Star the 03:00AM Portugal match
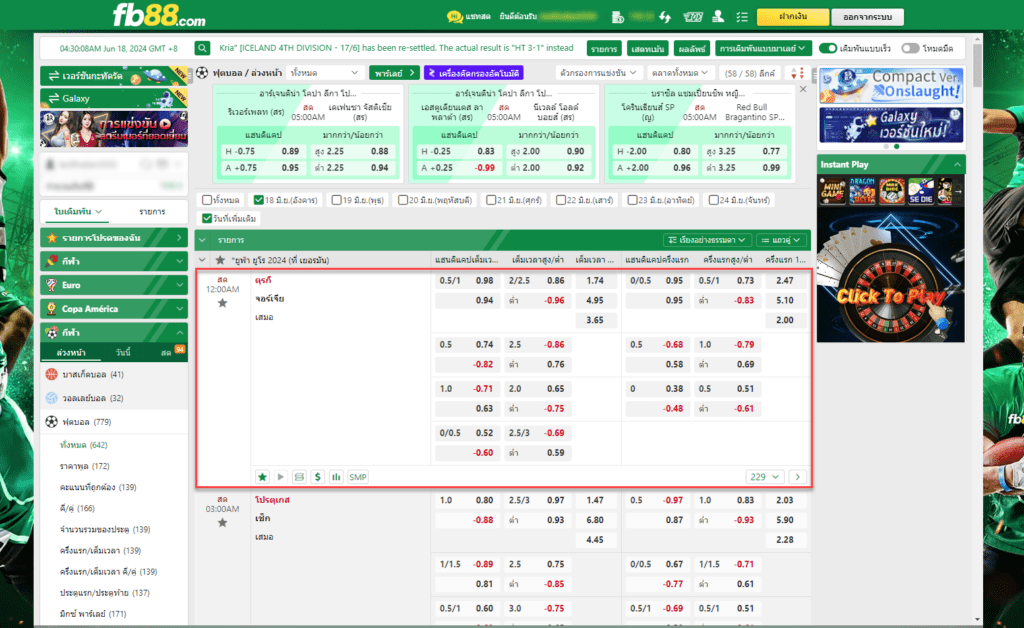The height and width of the screenshot is (628, 1024). 223,523
